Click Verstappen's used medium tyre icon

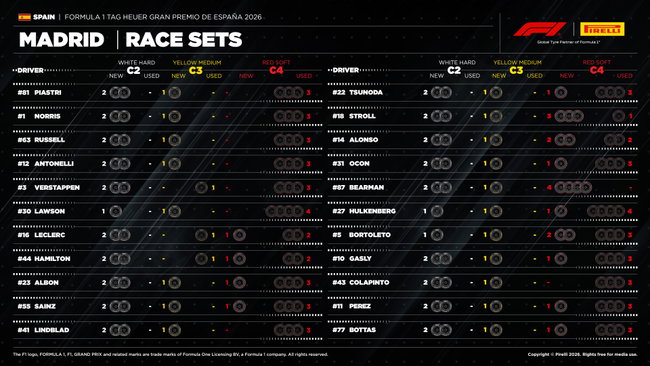pos(201,188)
